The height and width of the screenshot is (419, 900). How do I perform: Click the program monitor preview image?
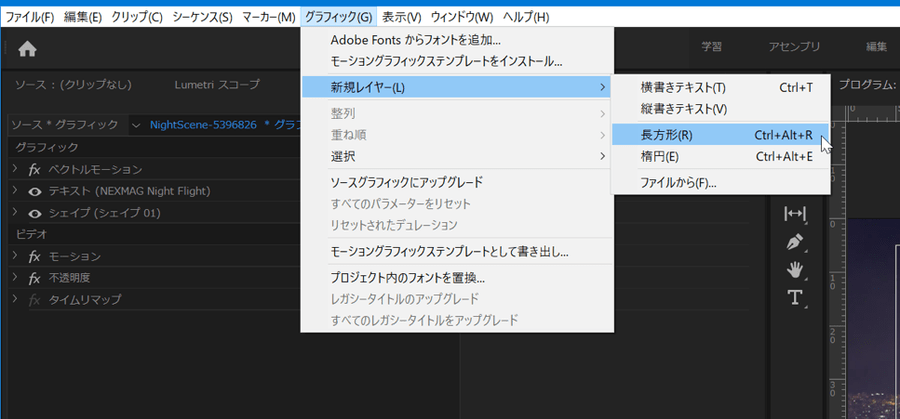pos(872,319)
